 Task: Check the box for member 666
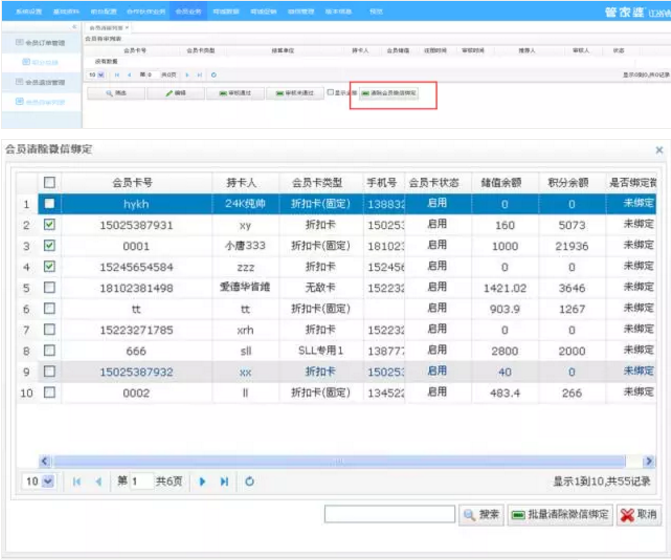[x=50, y=351]
